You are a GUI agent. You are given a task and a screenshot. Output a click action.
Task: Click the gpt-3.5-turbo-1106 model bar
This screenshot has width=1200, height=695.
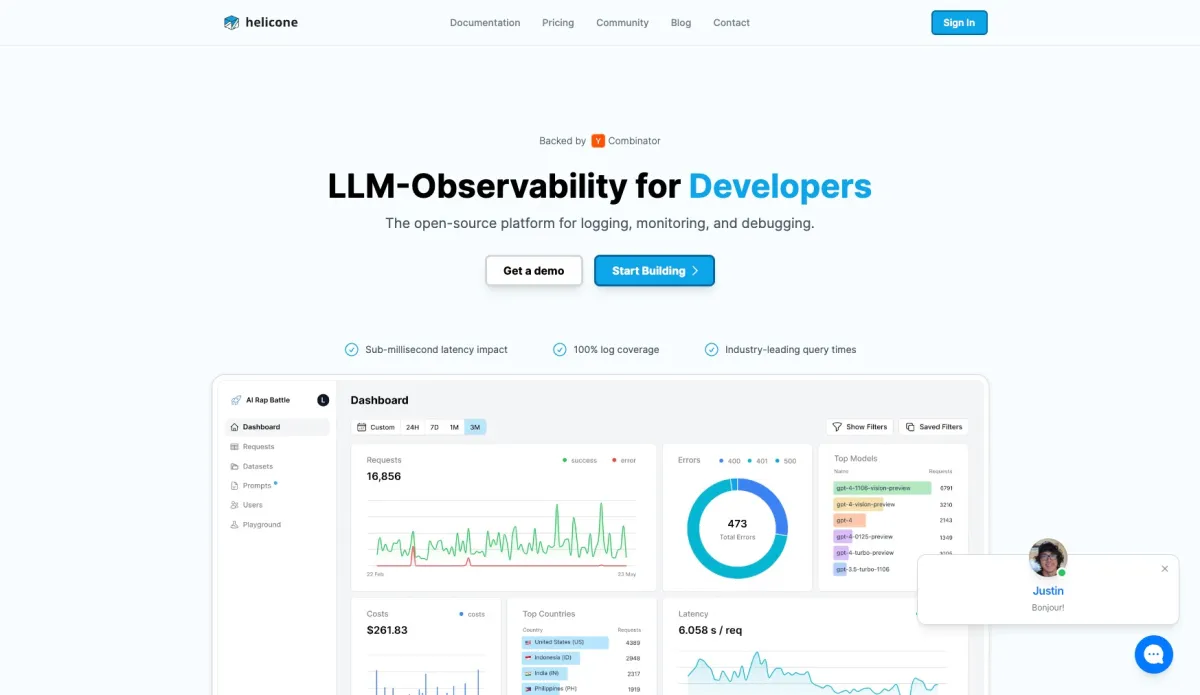840,569
